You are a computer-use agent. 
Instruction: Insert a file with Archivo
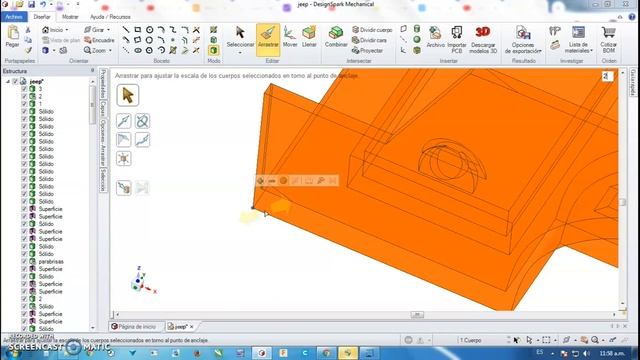(435, 38)
